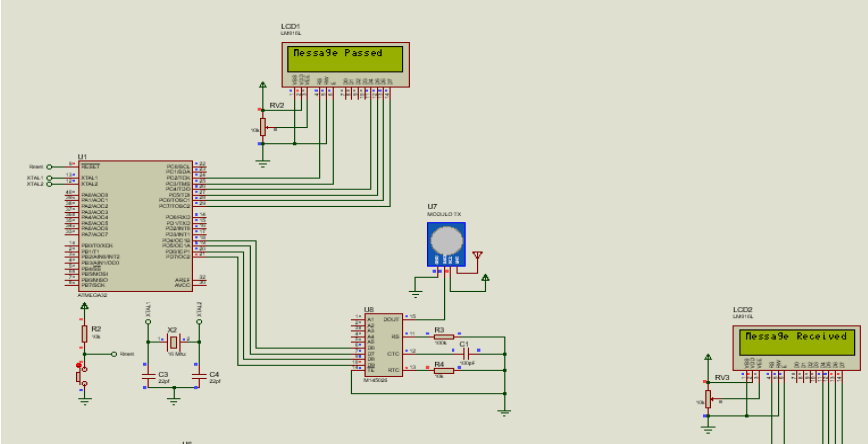Viewport: 868px width, 444px height.
Task: Select capacitor C4
Action: click(x=199, y=376)
